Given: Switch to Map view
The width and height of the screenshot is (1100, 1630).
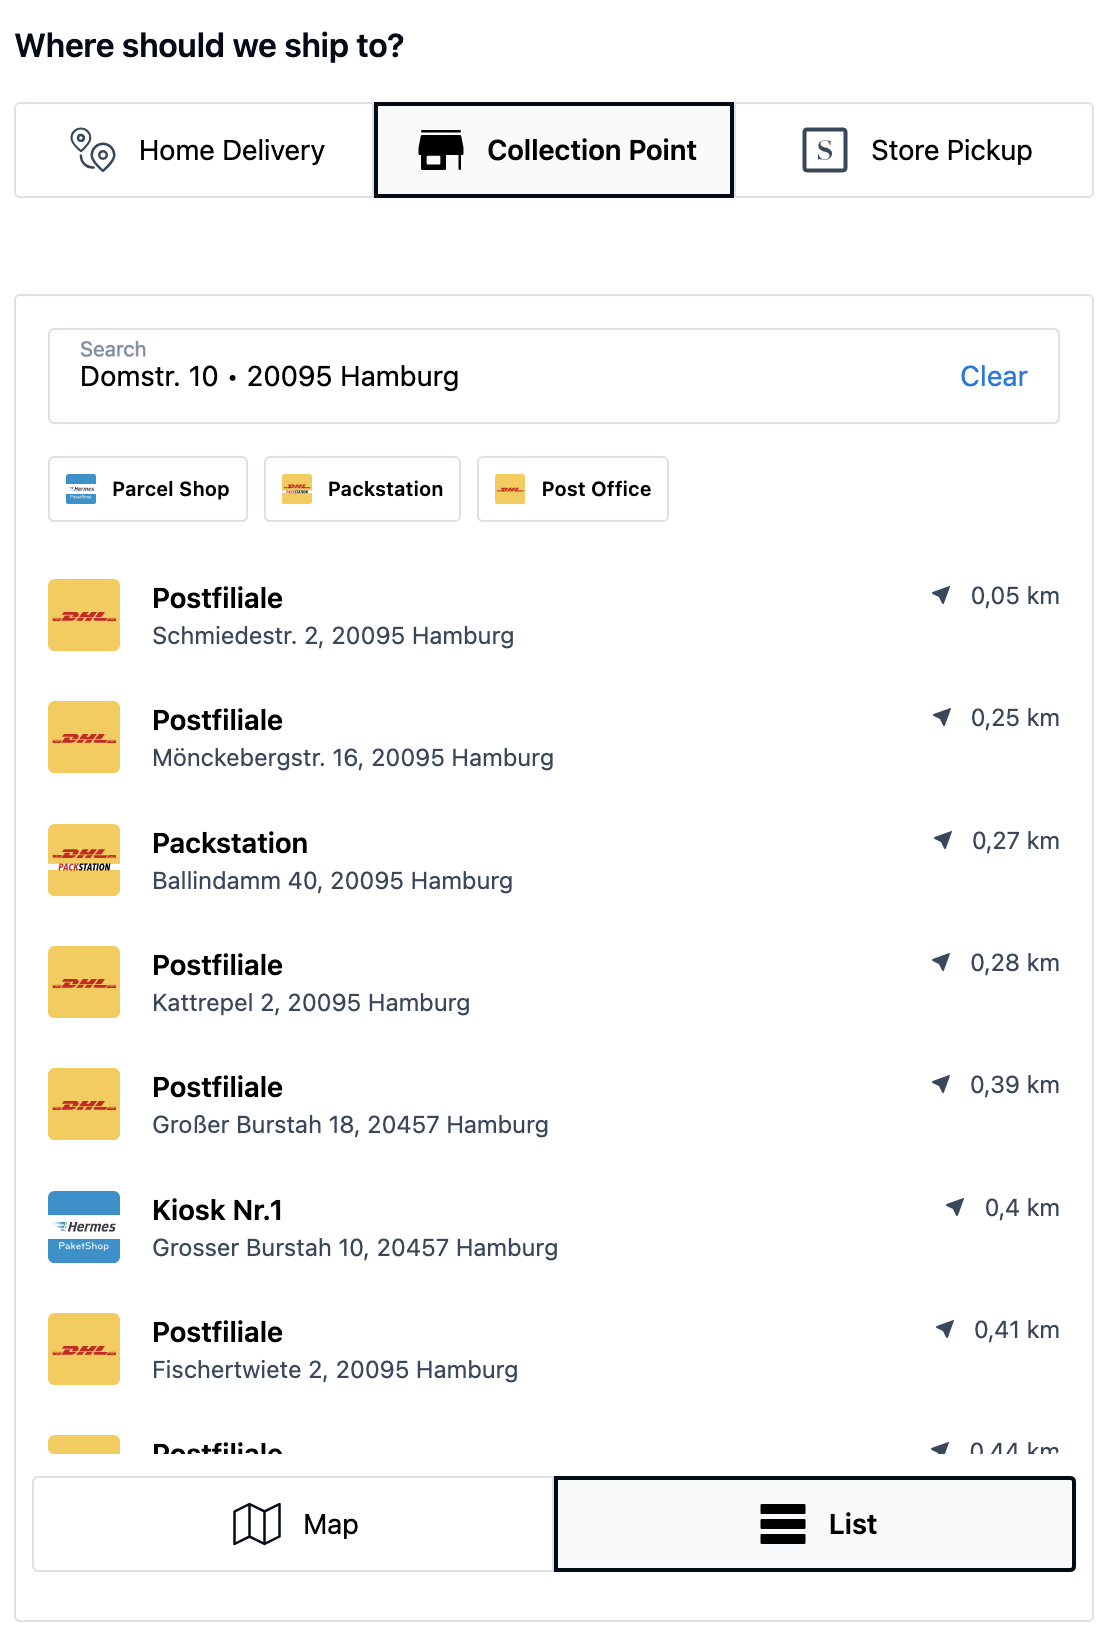Looking at the screenshot, I should coord(294,1524).
